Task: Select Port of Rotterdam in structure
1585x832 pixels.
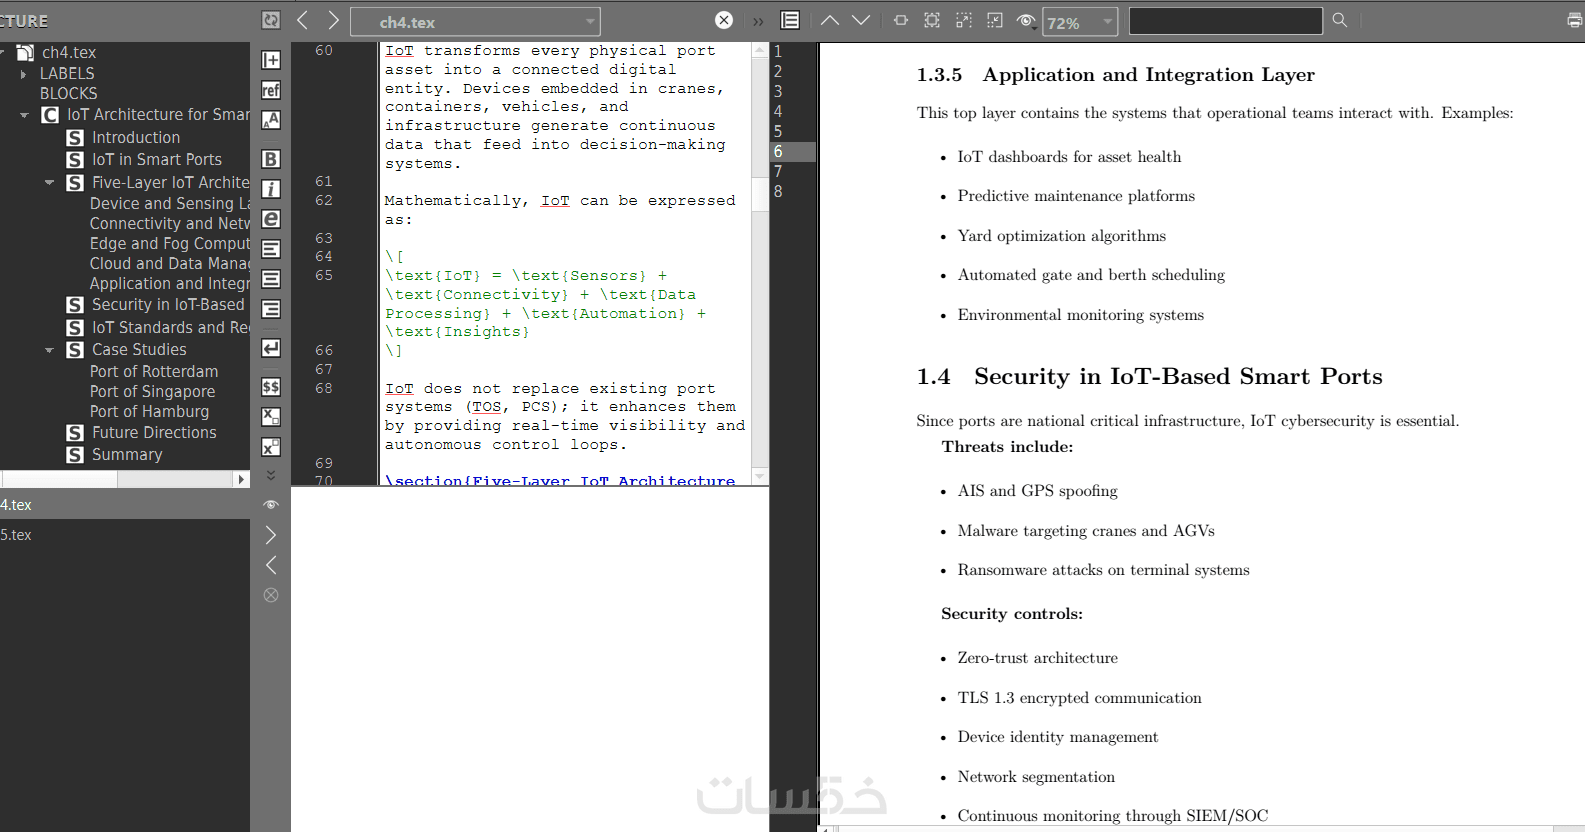Action: tap(154, 372)
